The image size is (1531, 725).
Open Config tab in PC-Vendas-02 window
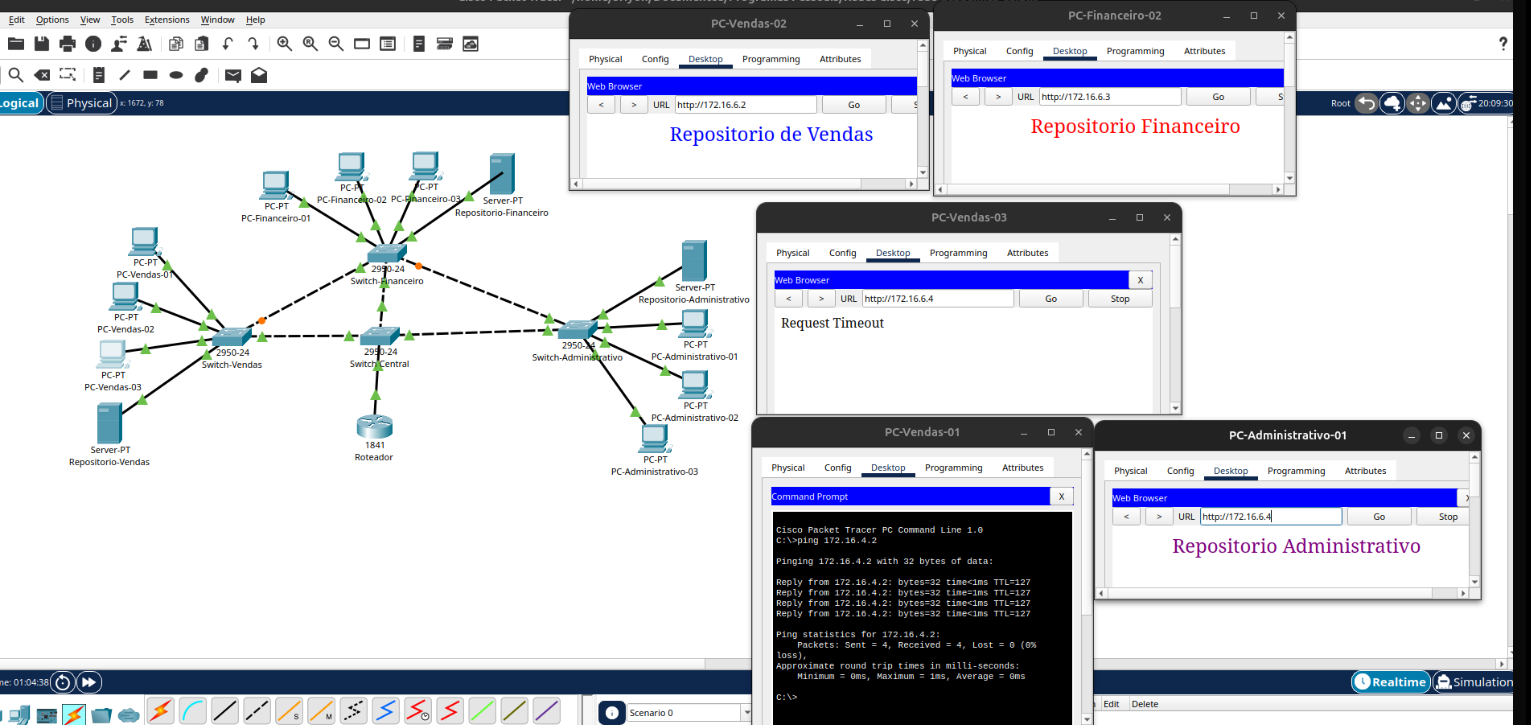(x=655, y=59)
